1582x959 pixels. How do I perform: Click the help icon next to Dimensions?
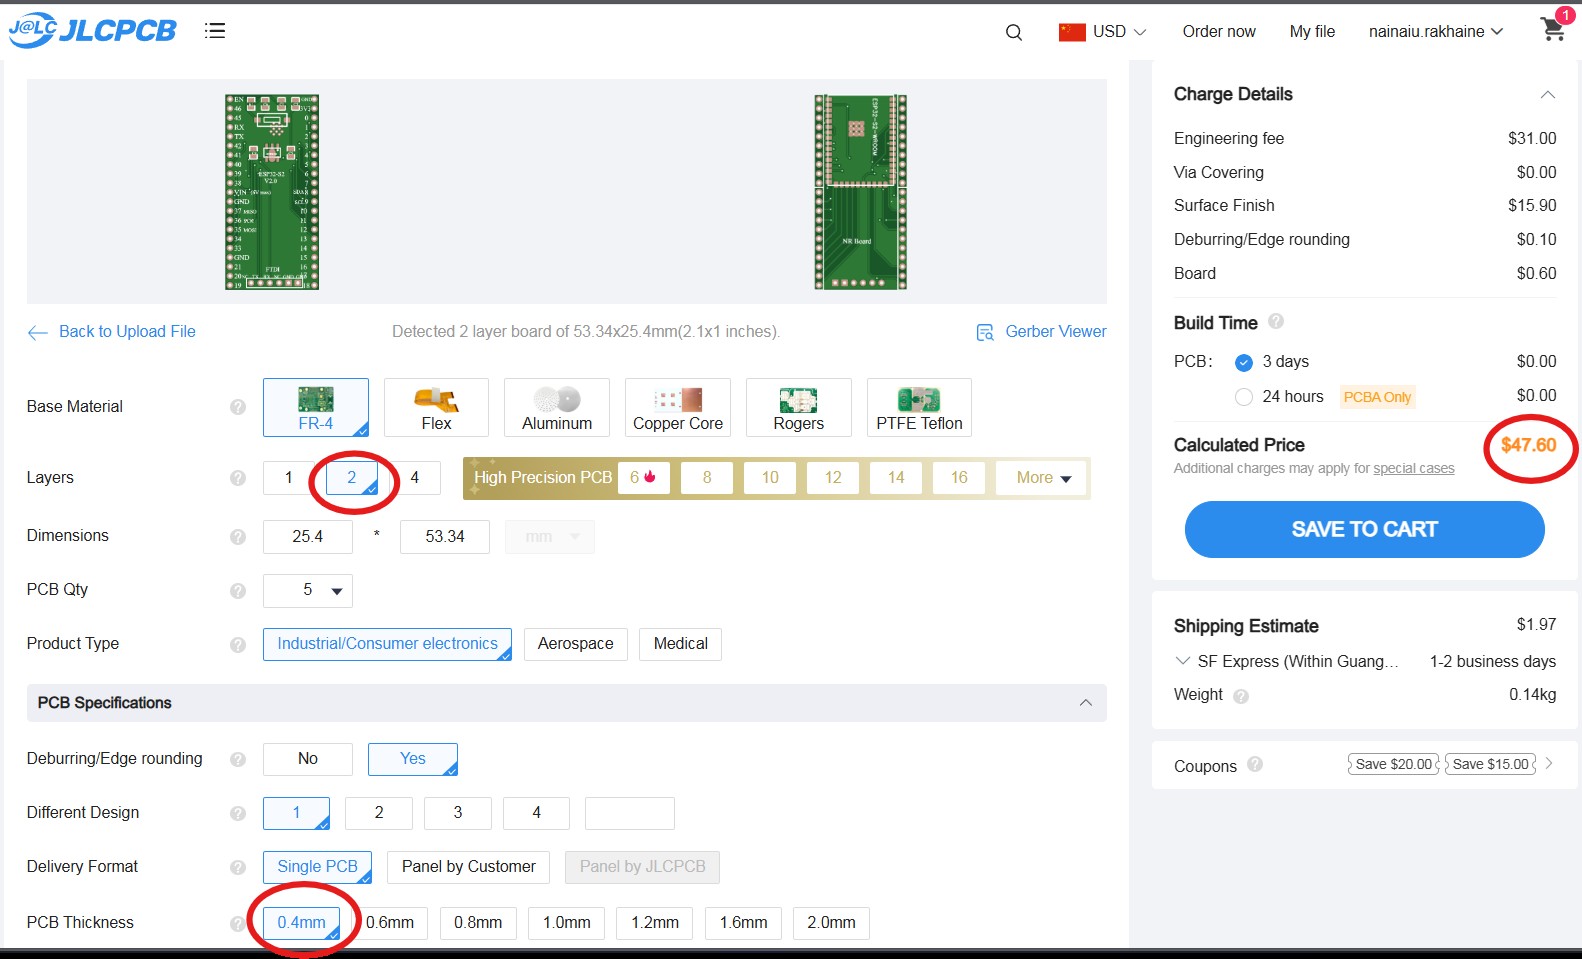tap(238, 537)
